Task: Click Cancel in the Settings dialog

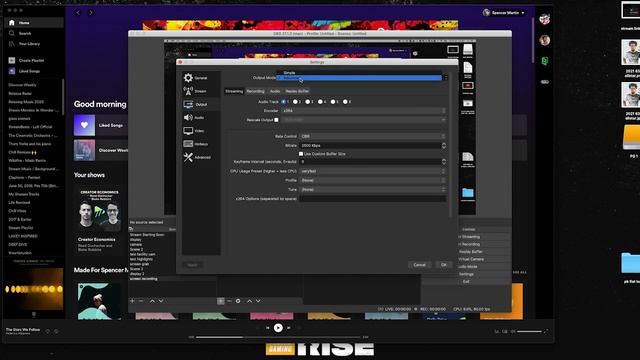Action: 420,265
